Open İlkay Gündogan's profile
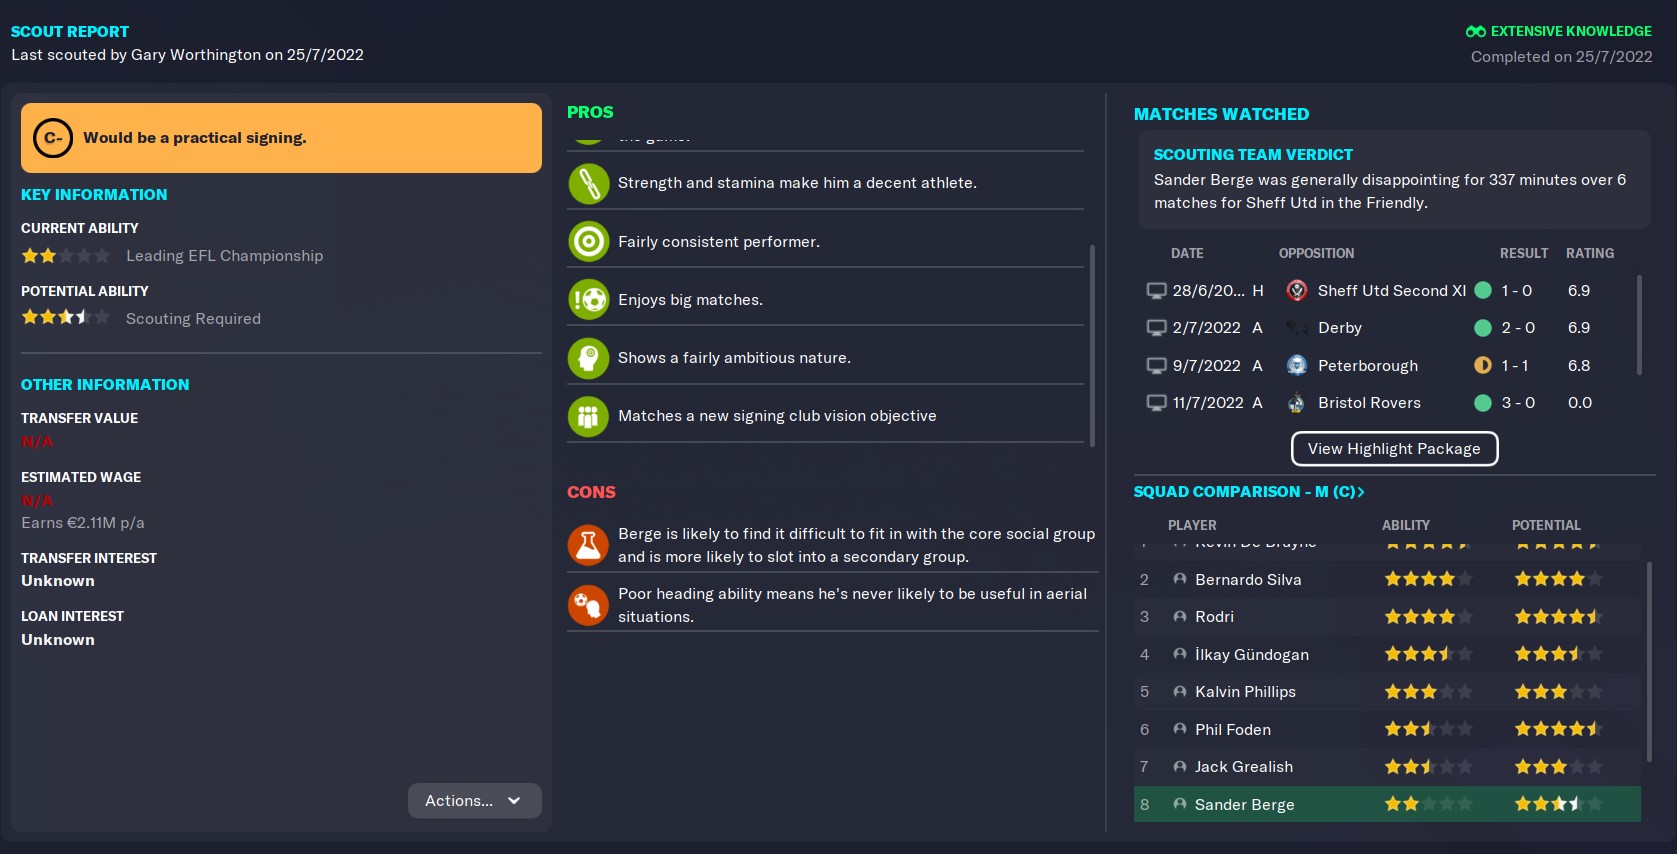 [x=1252, y=655]
